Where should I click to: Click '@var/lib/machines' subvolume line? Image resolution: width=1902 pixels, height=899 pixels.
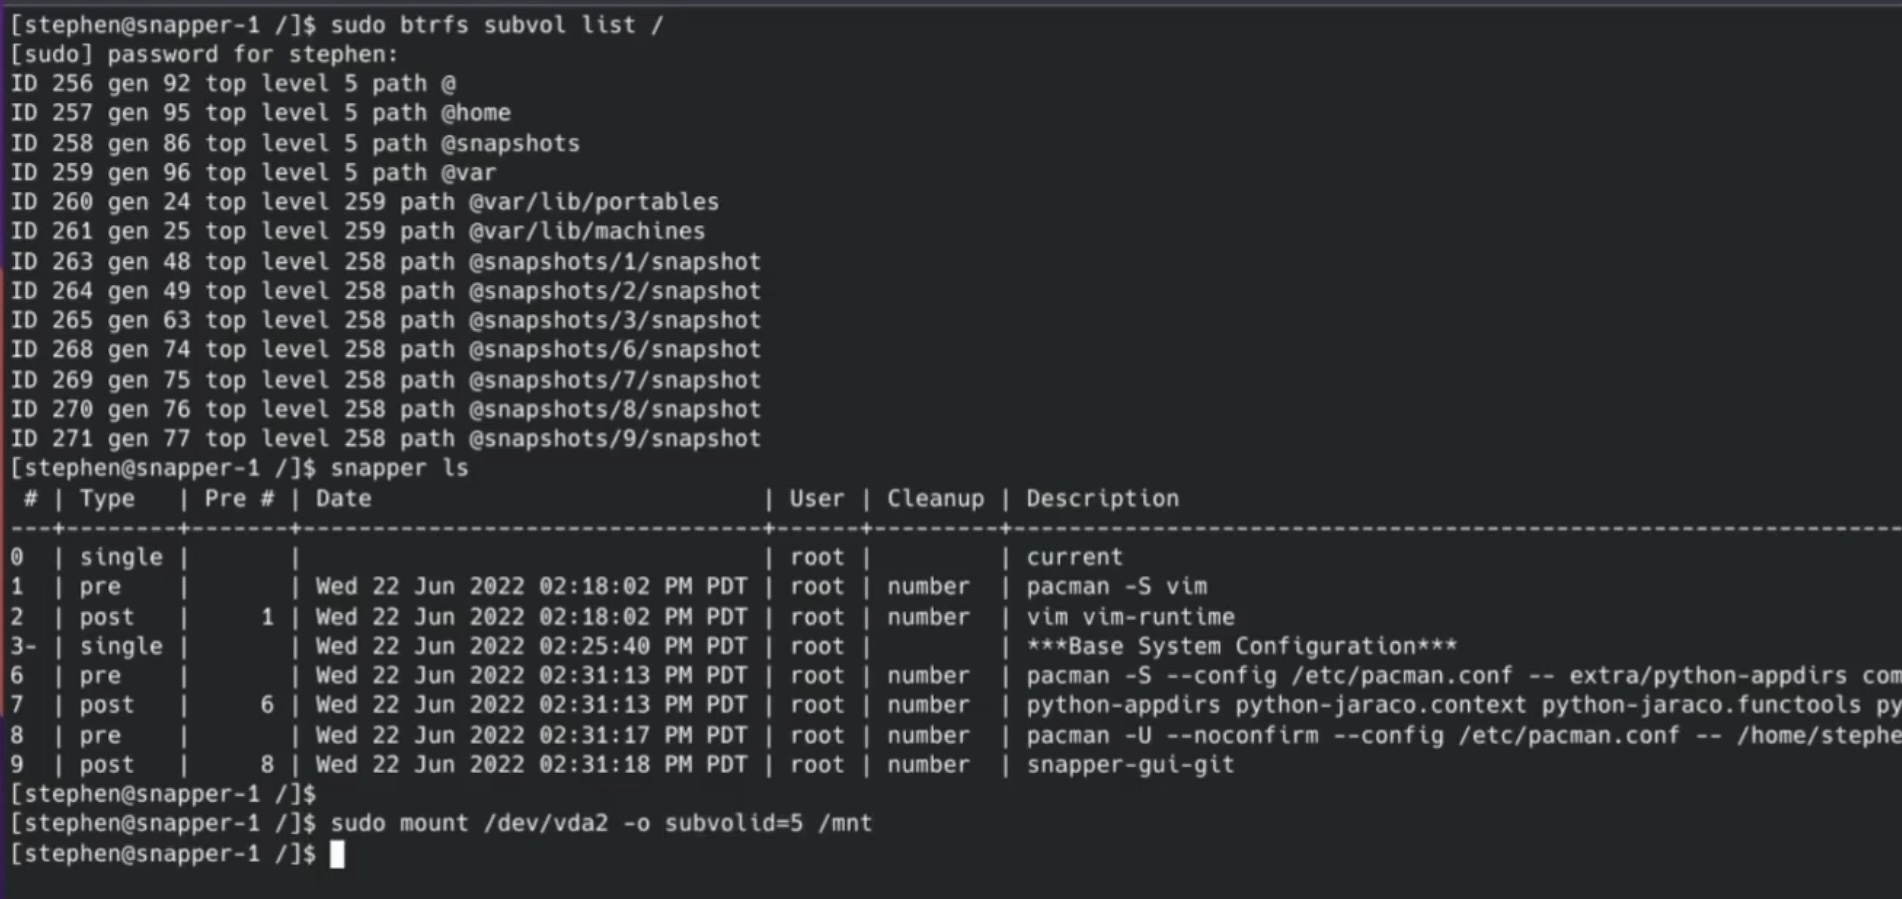358,231
